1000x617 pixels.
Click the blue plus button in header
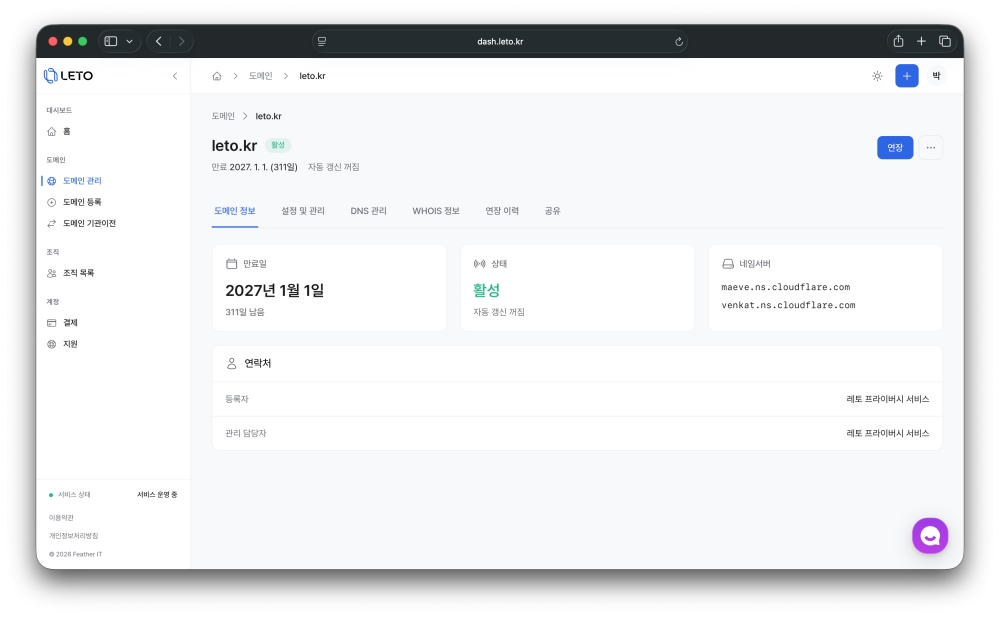906,76
